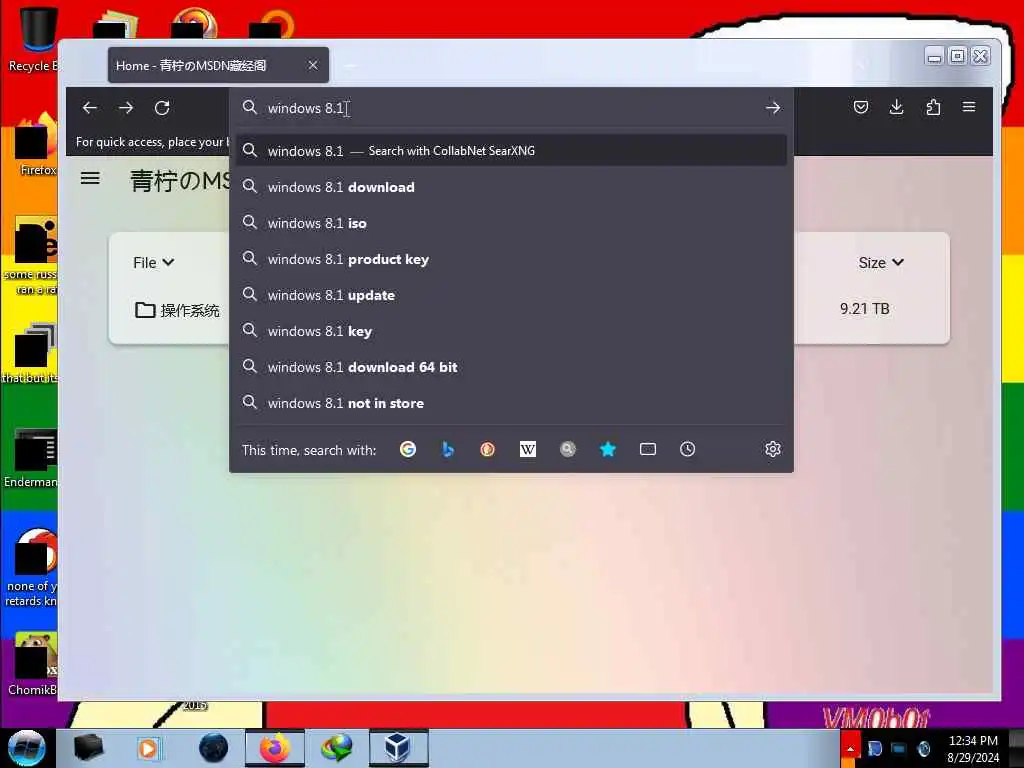Select suggestion 'windows 8.1 not in store'
The width and height of the screenshot is (1024, 768).
511,404
